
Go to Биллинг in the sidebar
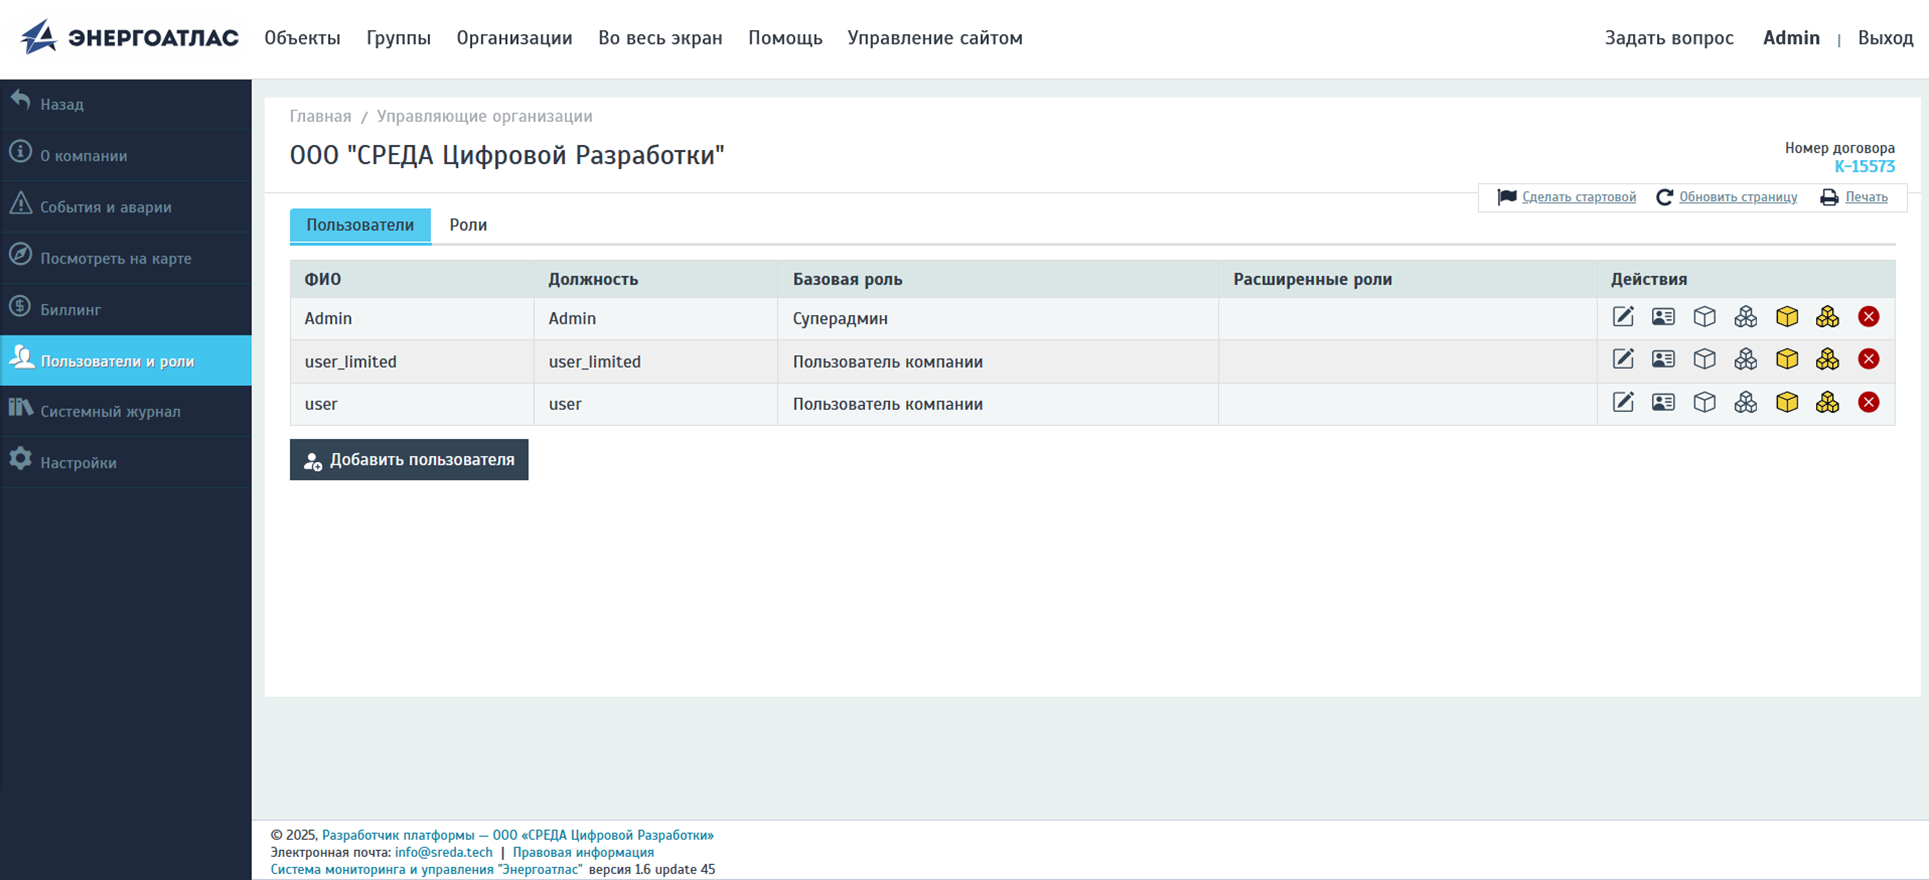(70, 309)
